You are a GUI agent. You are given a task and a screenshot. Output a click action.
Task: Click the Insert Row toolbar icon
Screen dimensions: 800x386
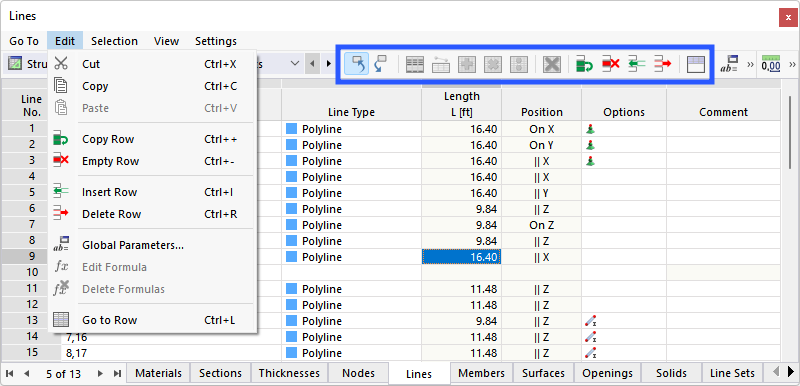click(x=636, y=64)
